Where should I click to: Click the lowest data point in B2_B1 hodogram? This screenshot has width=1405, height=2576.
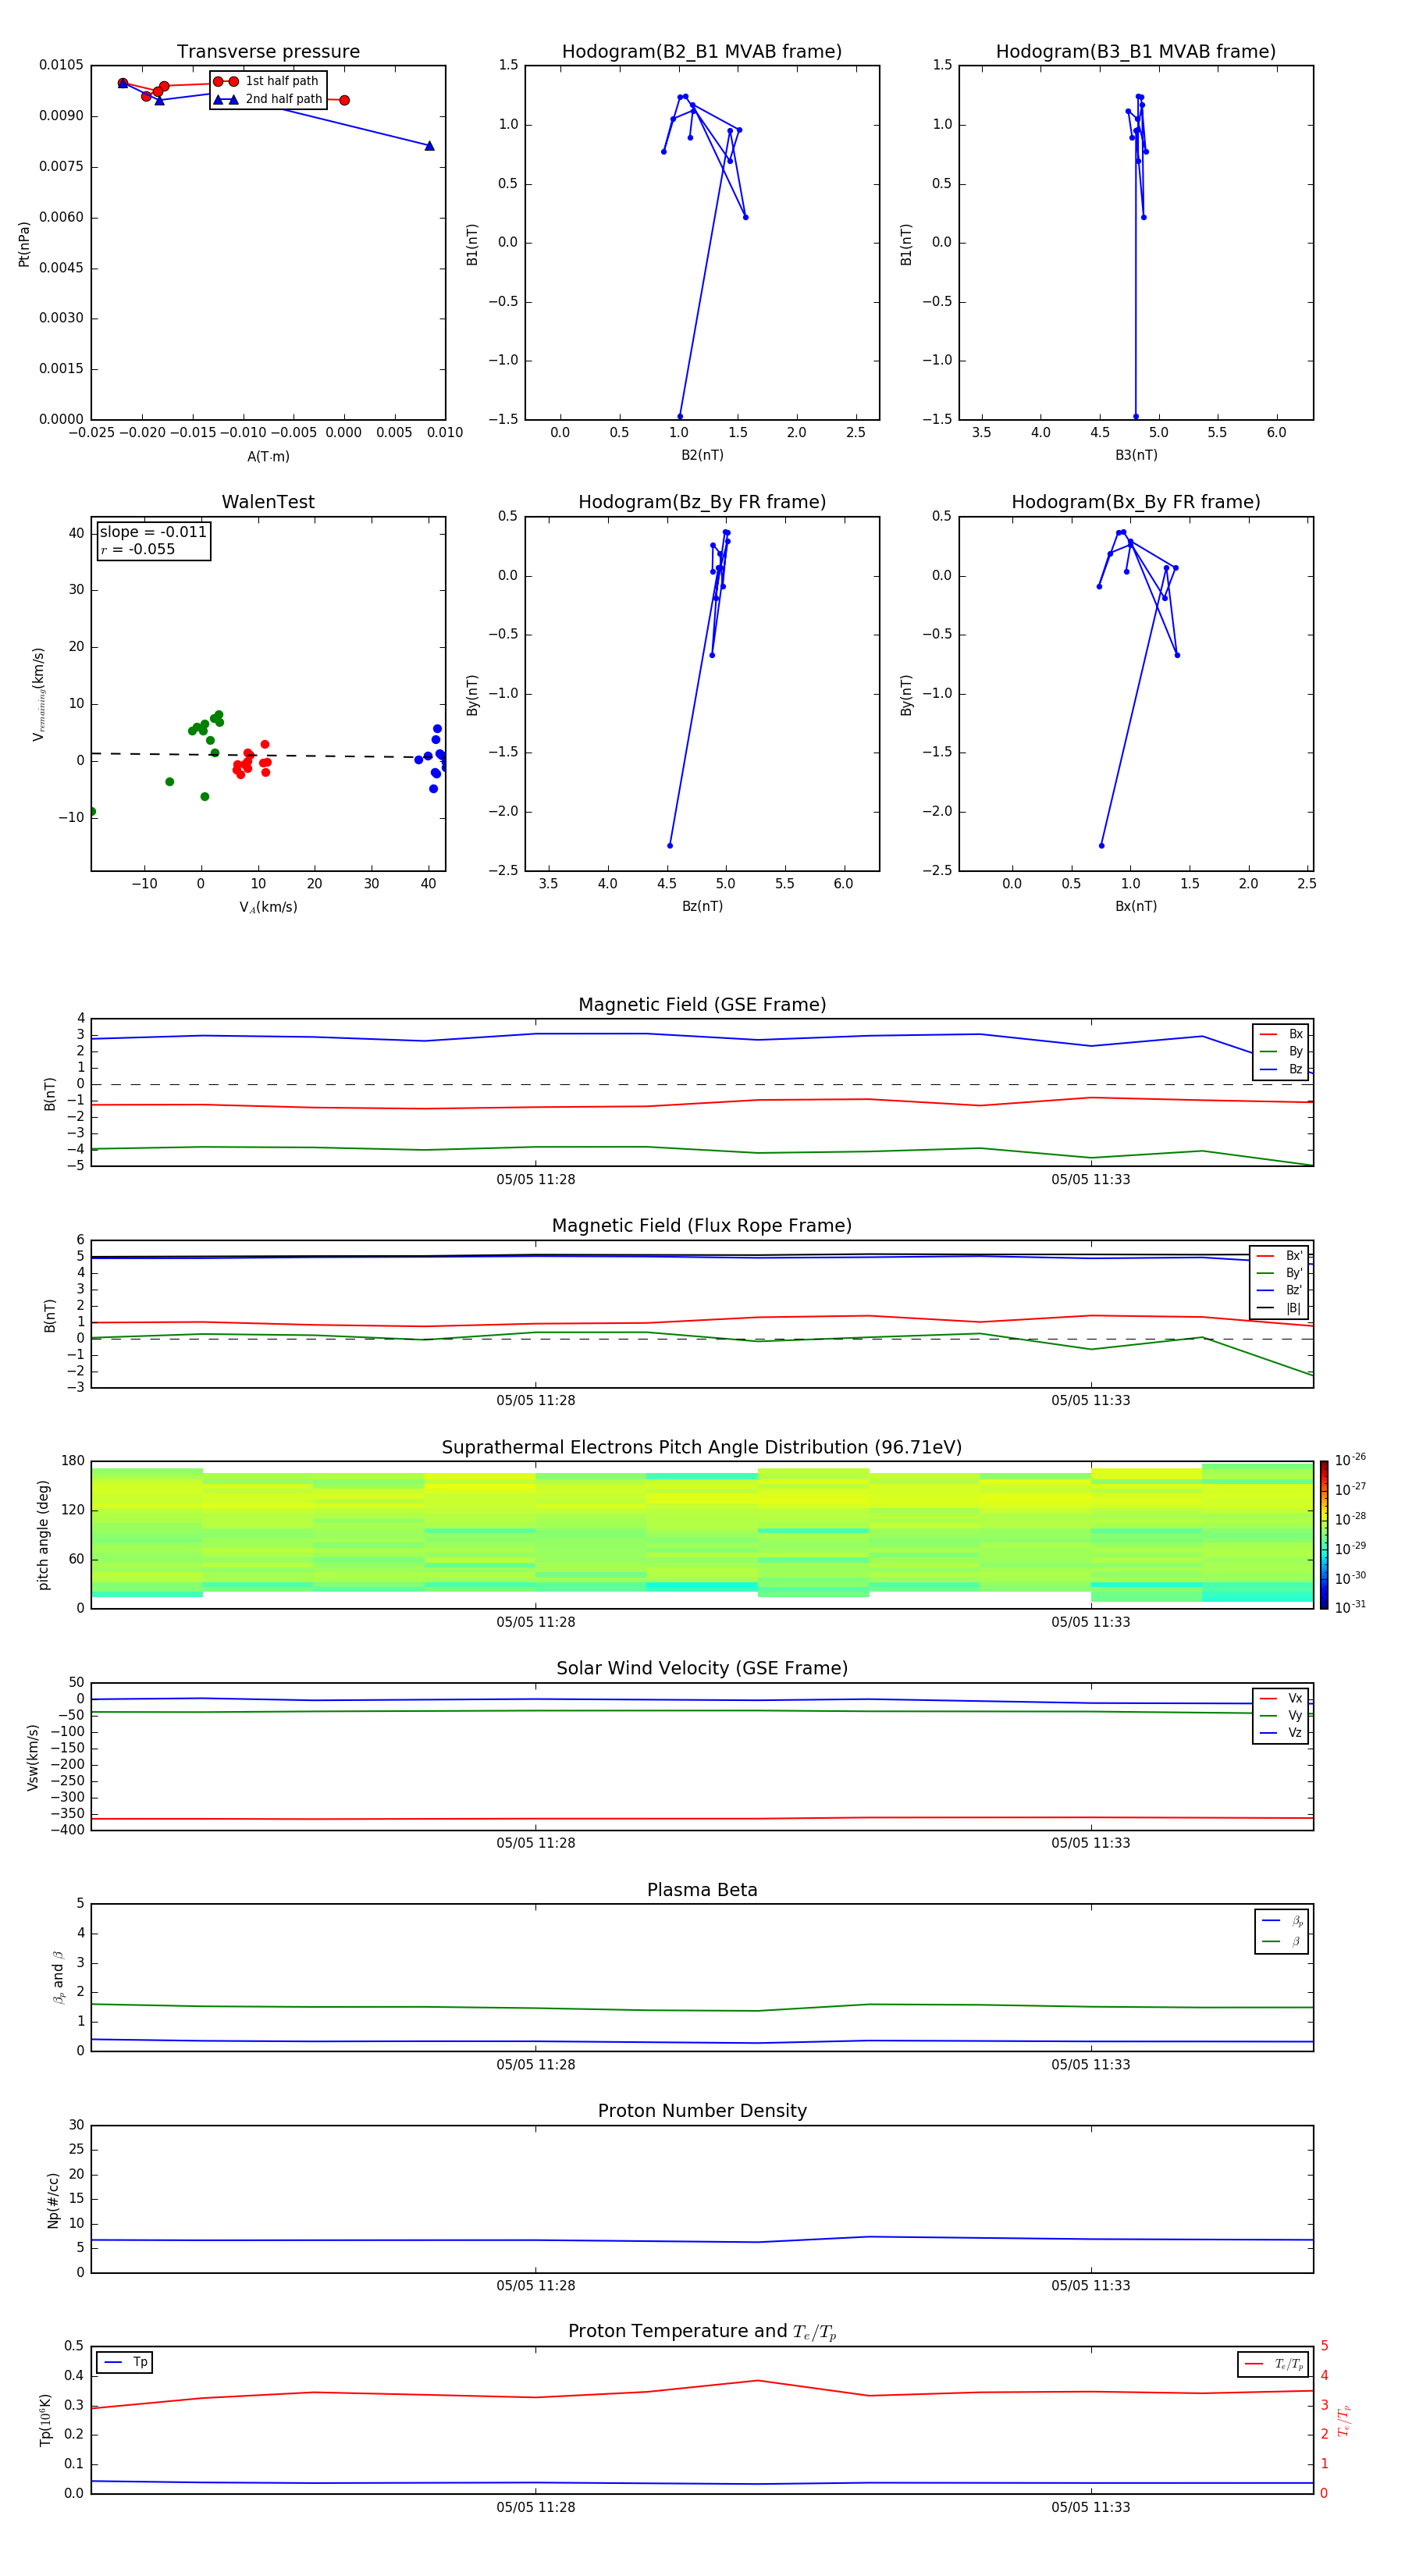[680, 417]
